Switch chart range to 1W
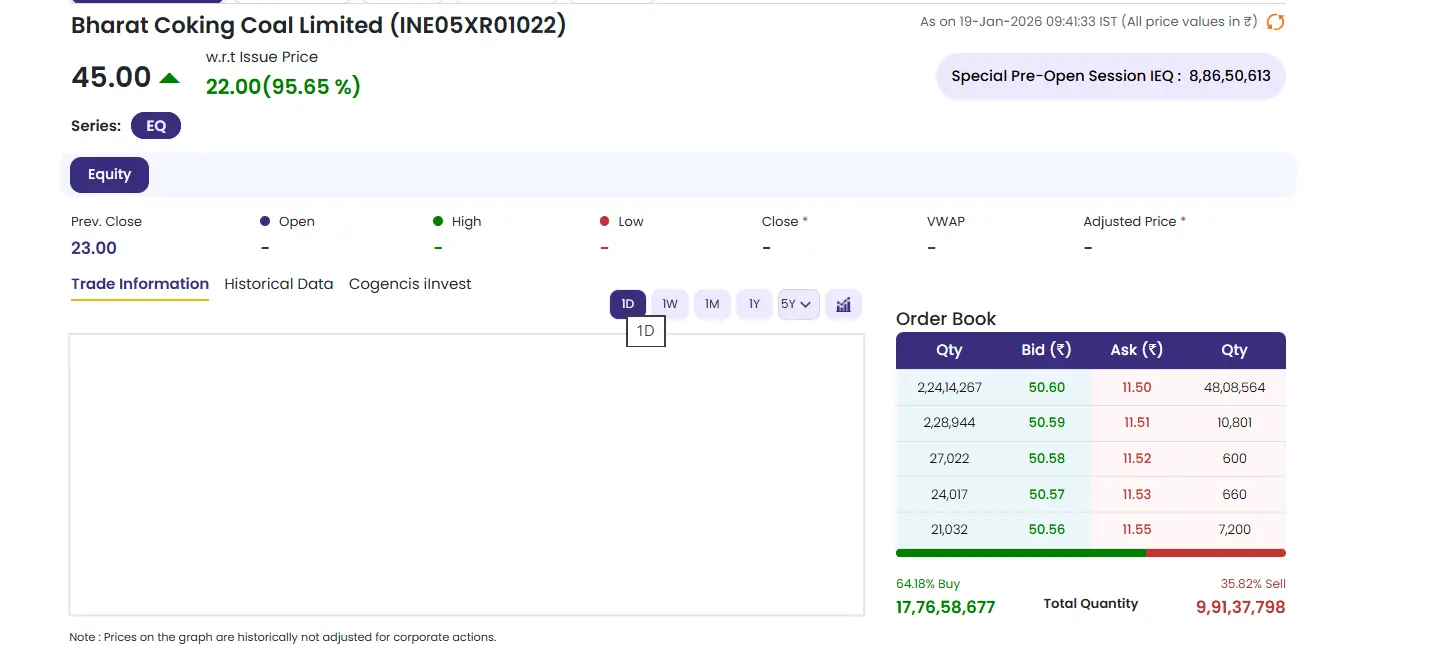 pyautogui.click(x=670, y=304)
